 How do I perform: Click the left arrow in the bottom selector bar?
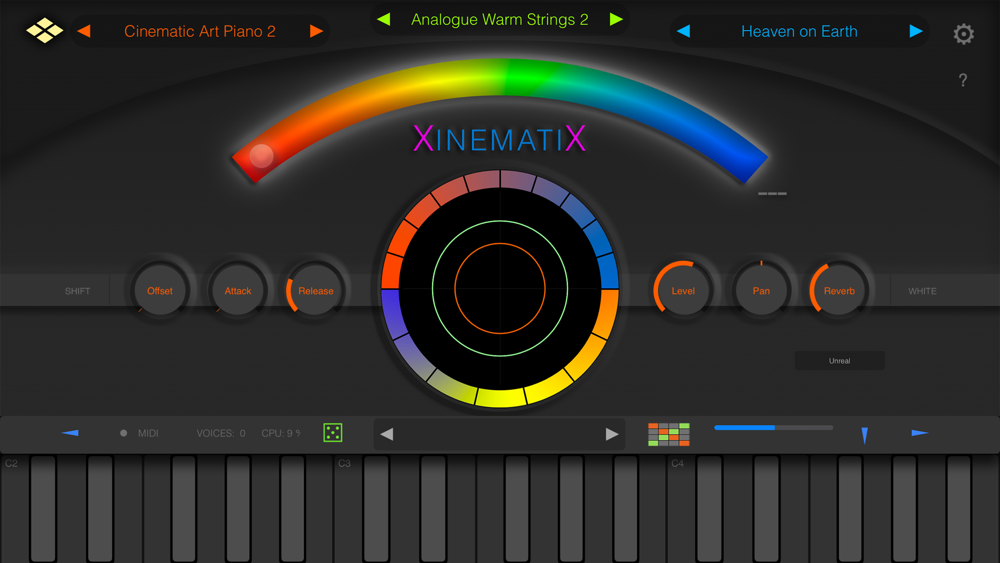click(x=386, y=434)
